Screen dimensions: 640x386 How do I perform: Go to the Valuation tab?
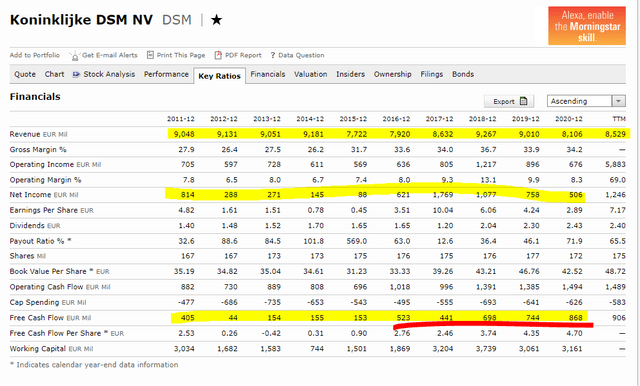coord(311,74)
